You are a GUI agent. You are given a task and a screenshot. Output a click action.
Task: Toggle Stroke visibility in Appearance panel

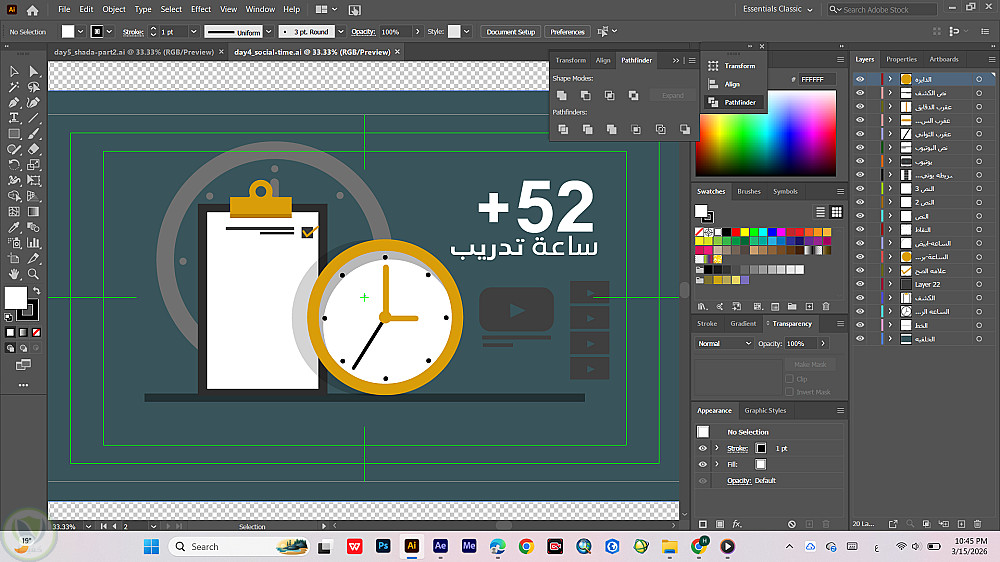coord(703,448)
